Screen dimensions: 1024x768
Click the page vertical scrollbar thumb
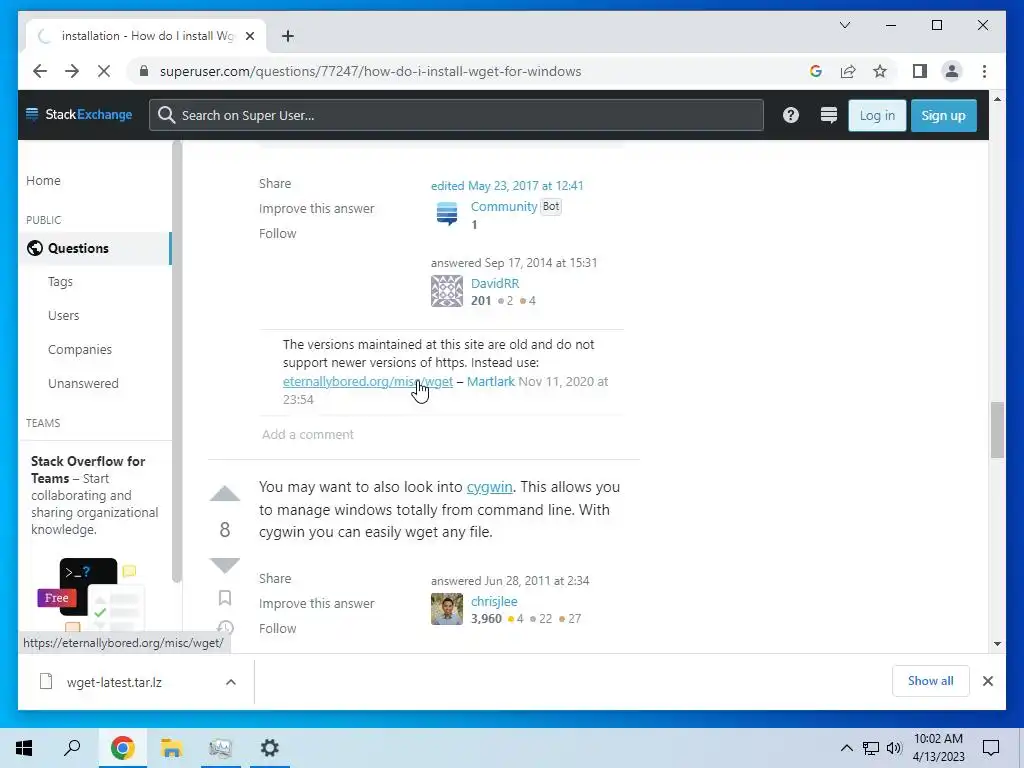pyautogui.click(x=997, y=430)
